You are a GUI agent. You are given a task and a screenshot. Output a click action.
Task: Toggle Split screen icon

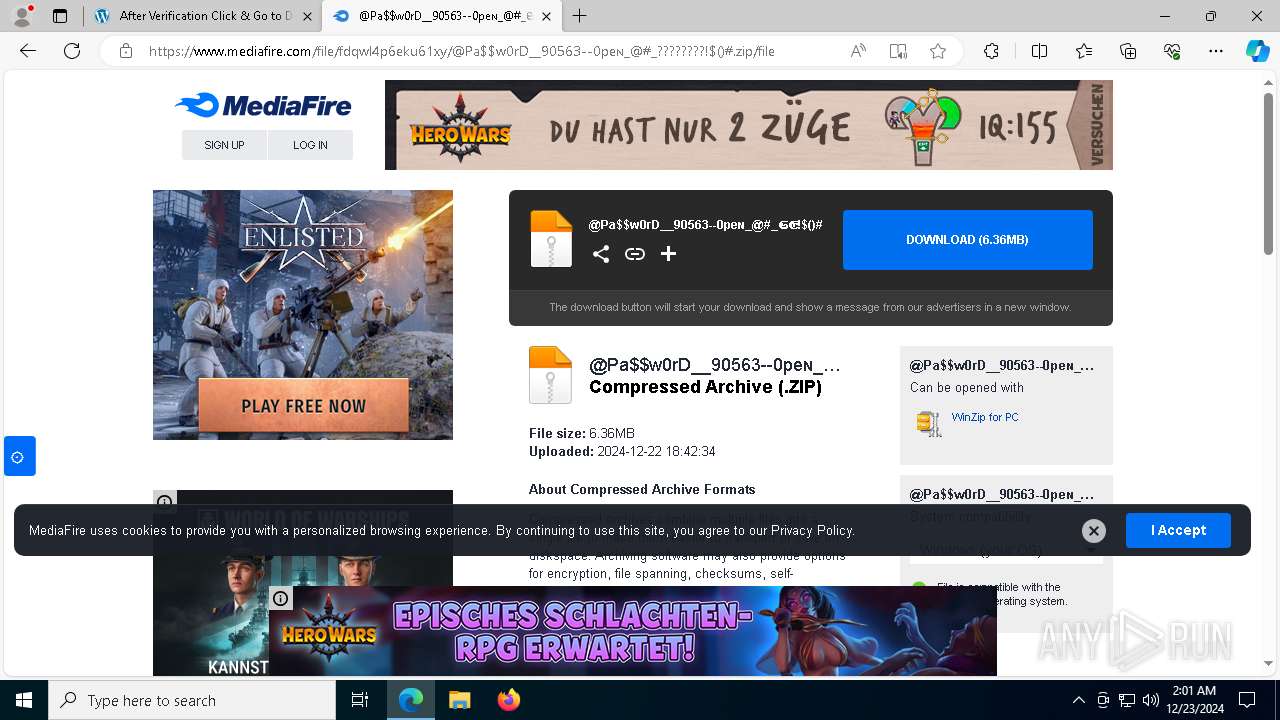[1039, 51]
